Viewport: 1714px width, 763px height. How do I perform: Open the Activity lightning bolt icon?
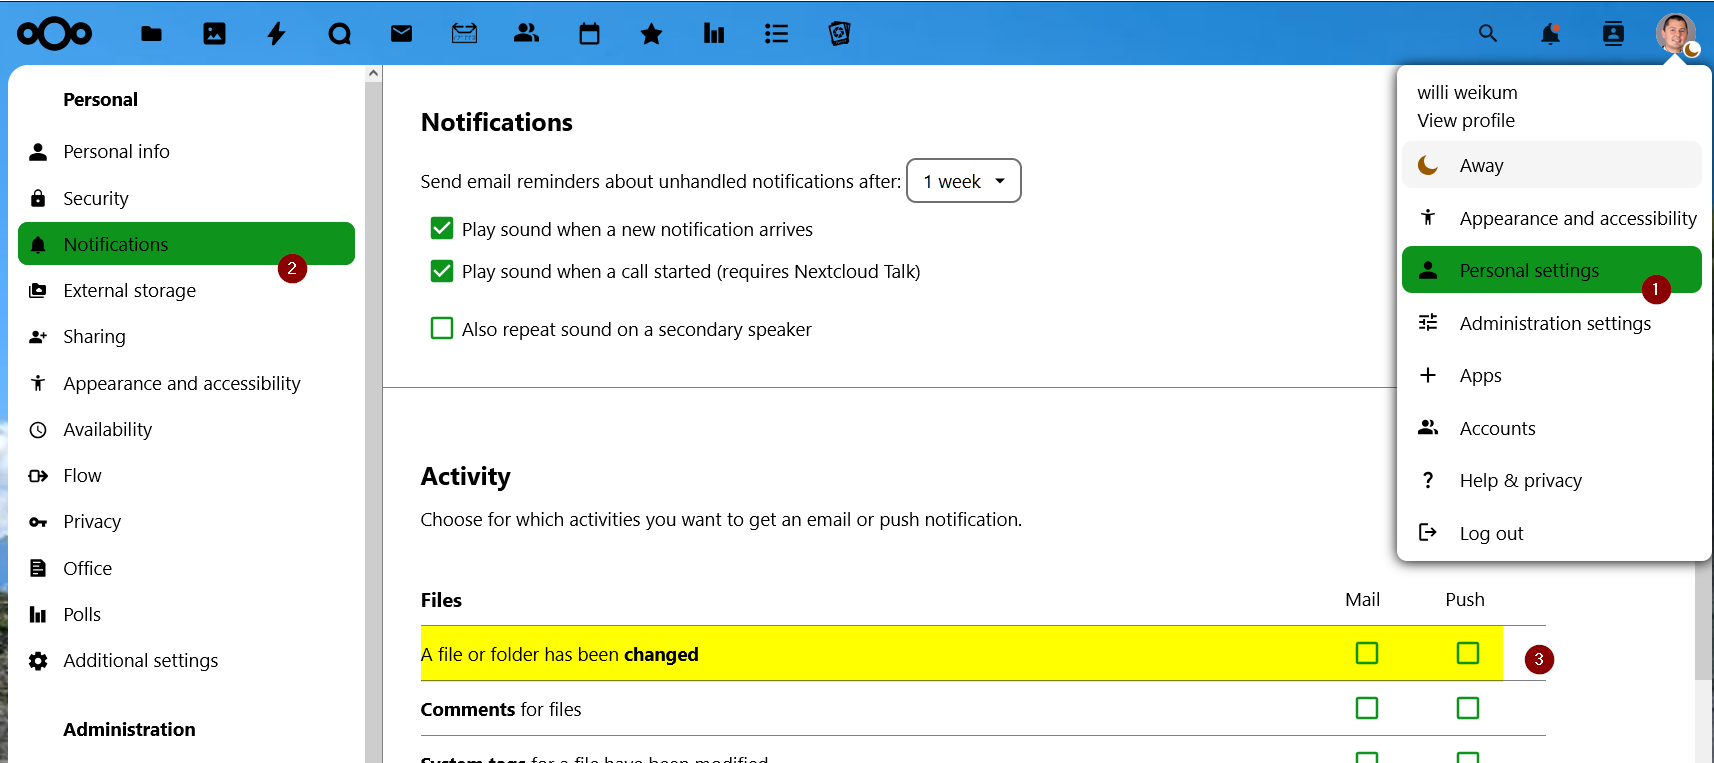point(277,34)
